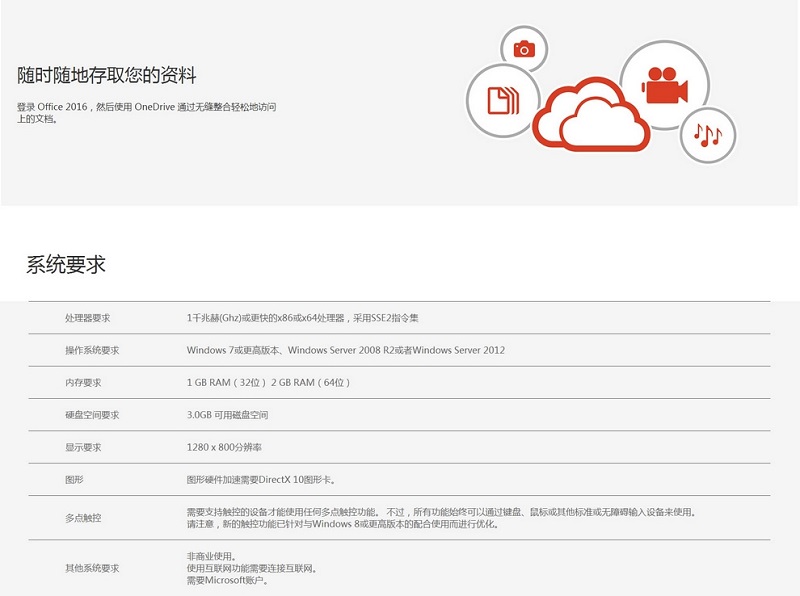The height and width of the screenshot is (596, 800).
Task: Click the documents icon circle
Action: tap(501, 100)
